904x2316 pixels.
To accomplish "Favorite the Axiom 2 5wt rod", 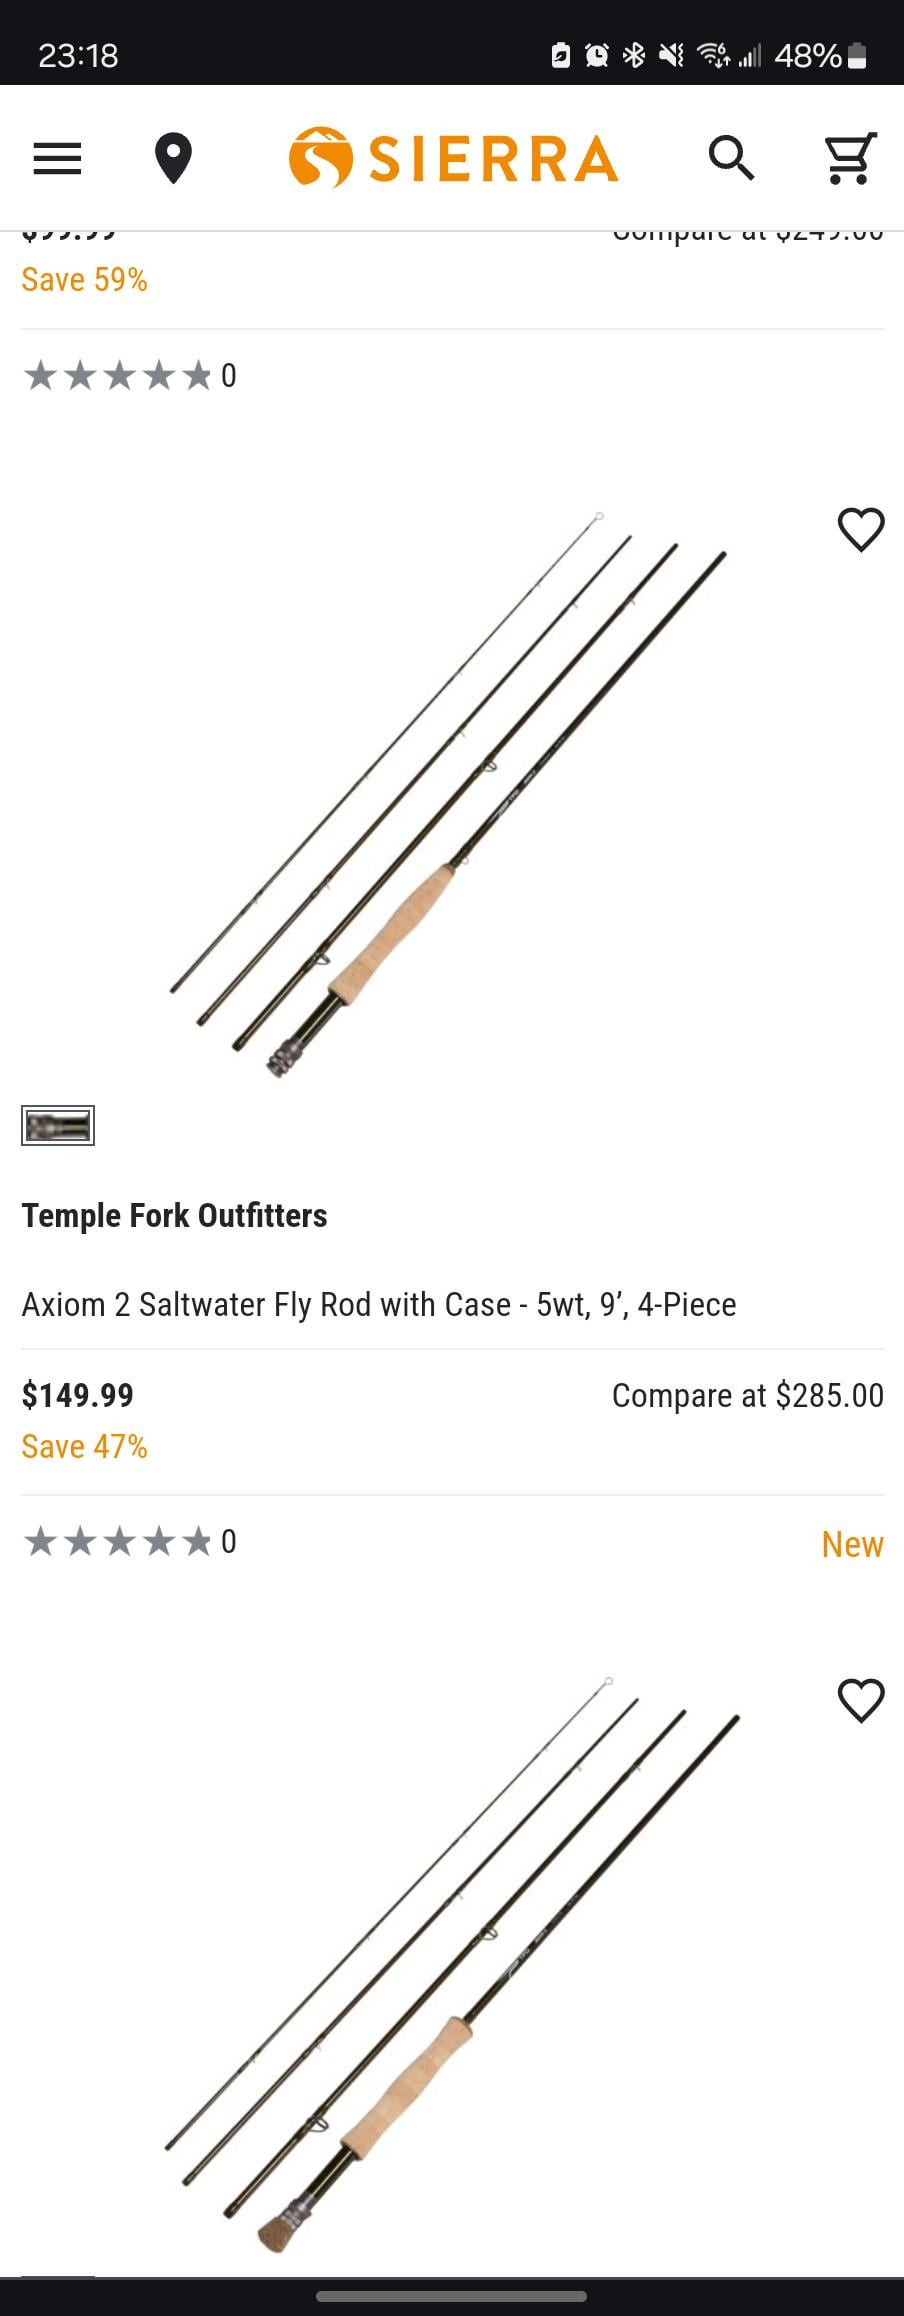I will [860, 529].
